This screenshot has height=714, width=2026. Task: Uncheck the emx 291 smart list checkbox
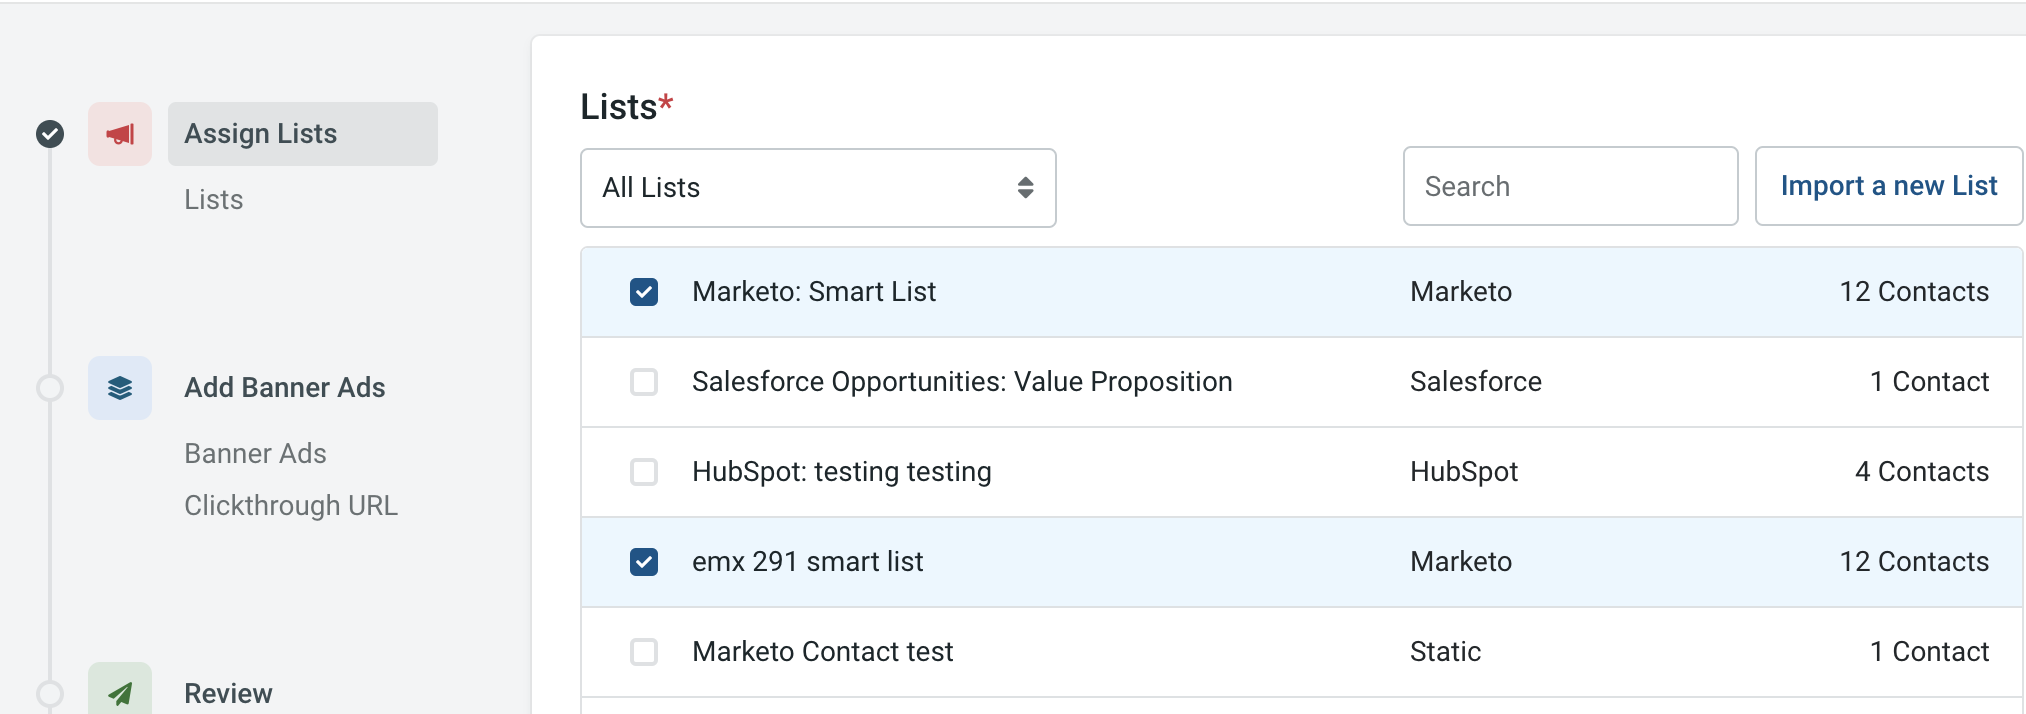tap(644, 562)
